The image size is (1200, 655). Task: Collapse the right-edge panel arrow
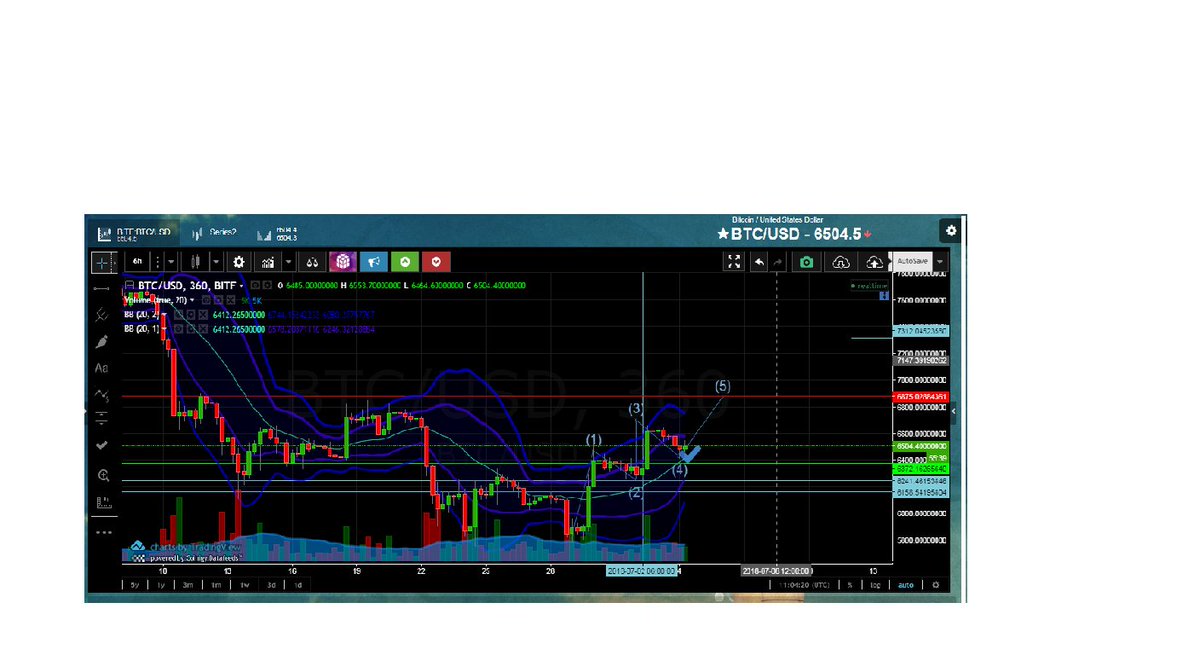[953, 411]
